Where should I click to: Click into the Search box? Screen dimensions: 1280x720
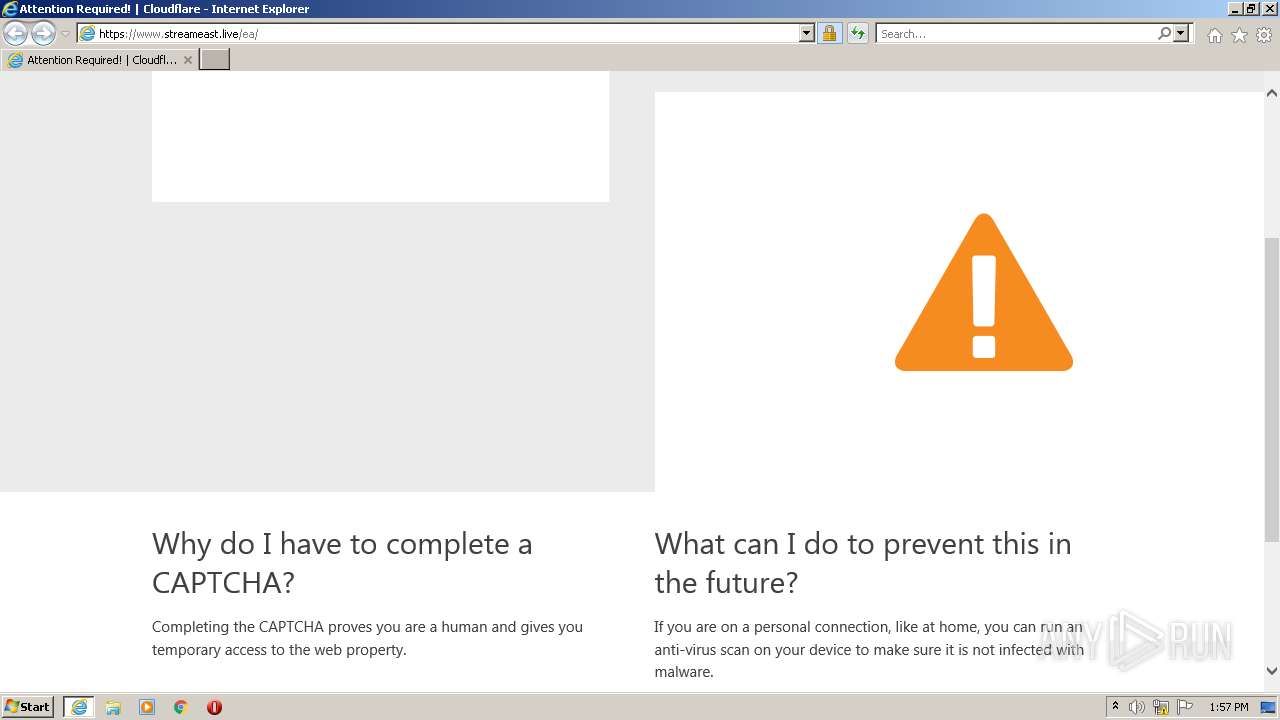tap(1016, 33)
